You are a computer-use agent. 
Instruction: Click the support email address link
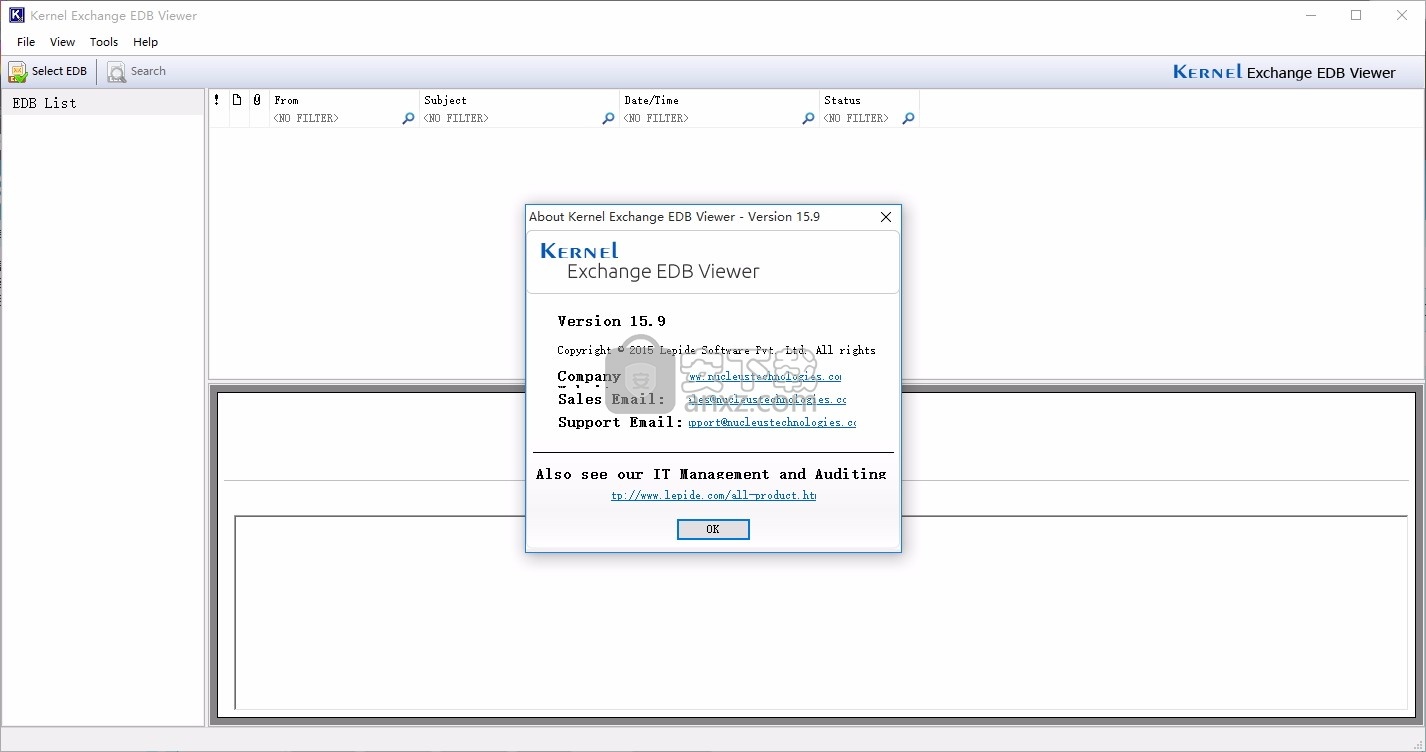point(772,422)
